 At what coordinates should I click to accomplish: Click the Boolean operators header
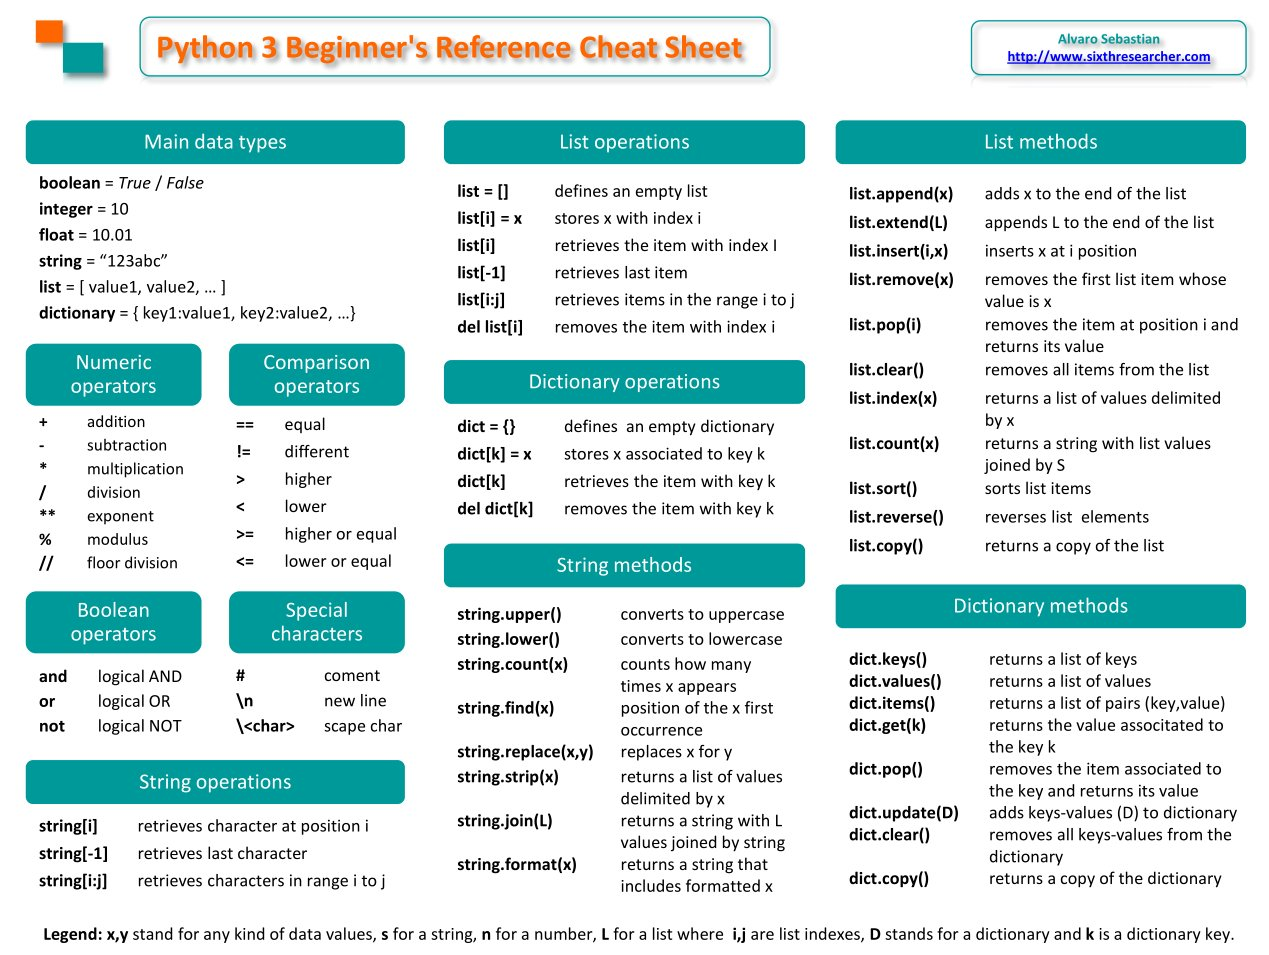pyautogui.click(x=113, y=622)
